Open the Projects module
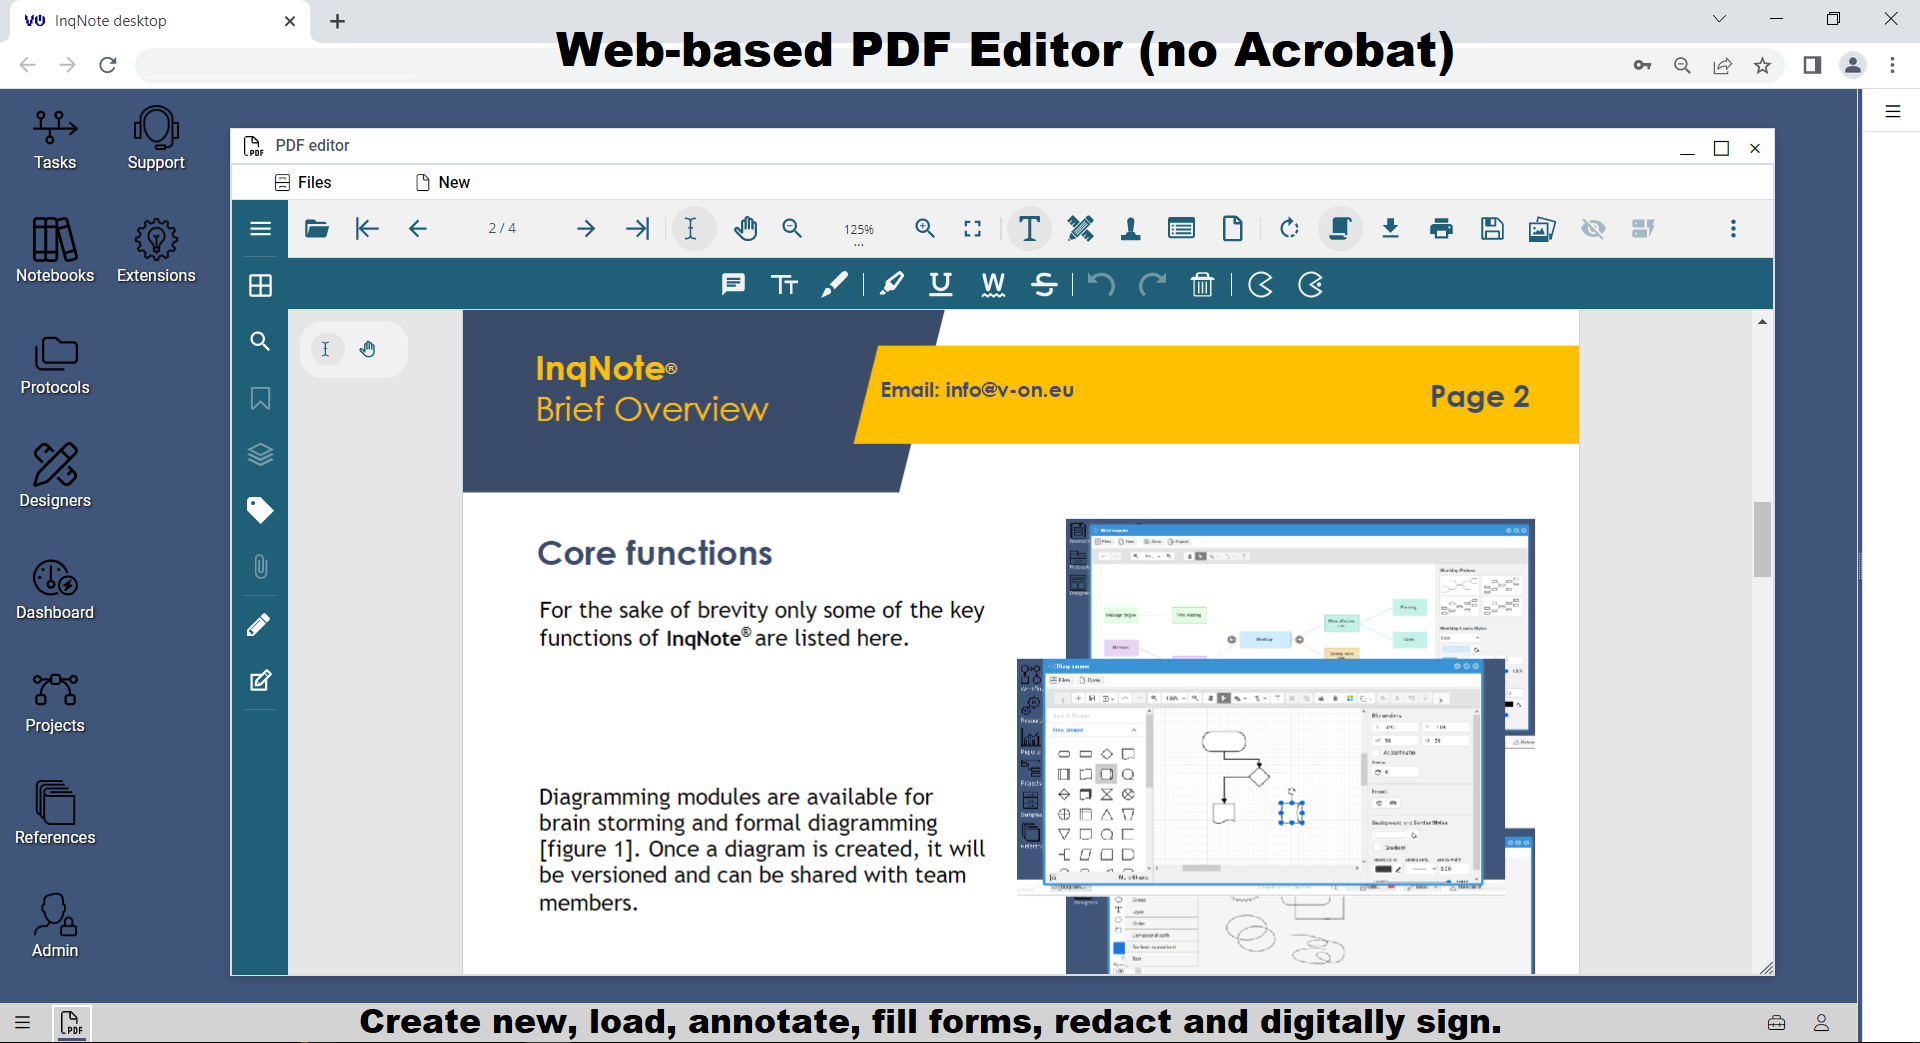 coord(55,703)
